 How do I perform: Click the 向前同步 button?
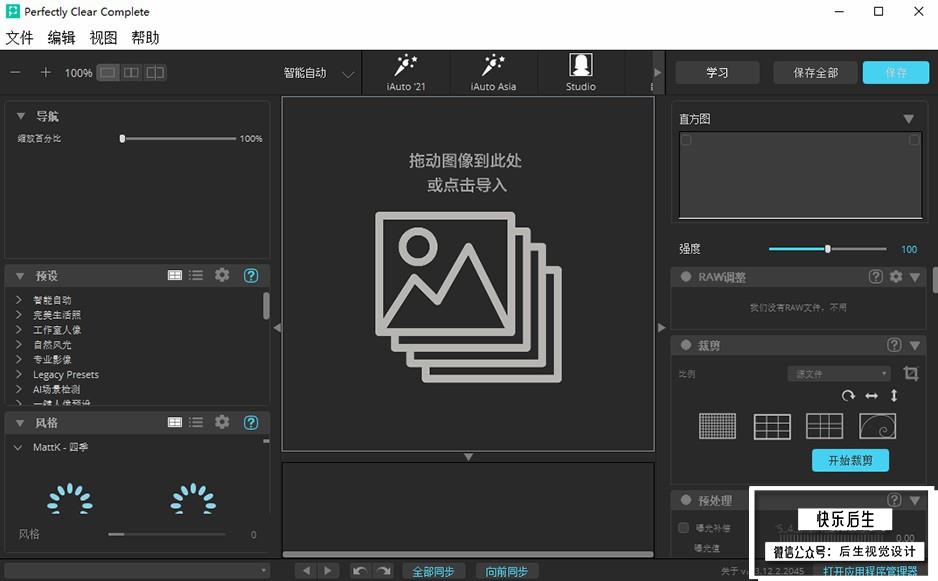[x=507, y=571]
